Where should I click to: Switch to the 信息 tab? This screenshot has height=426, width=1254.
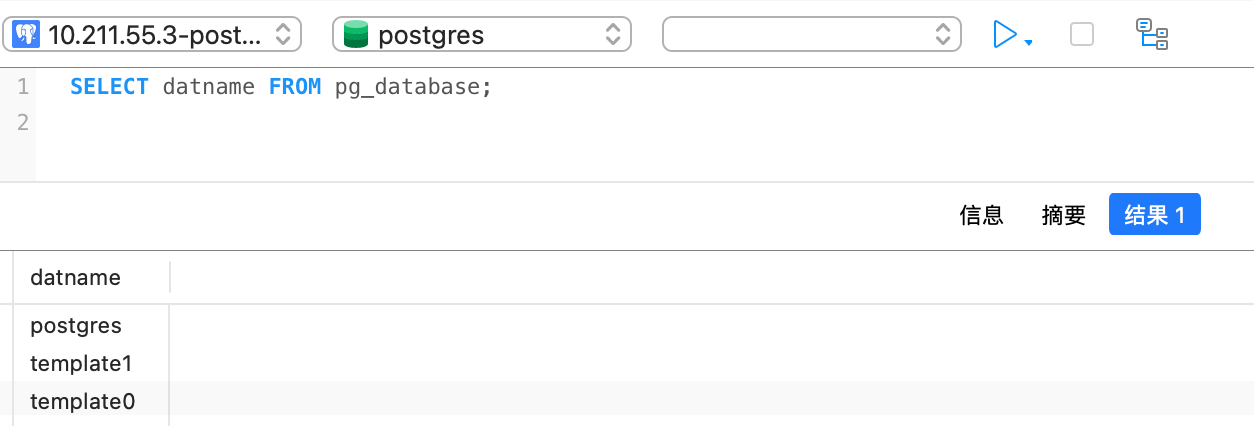point(981,215)
